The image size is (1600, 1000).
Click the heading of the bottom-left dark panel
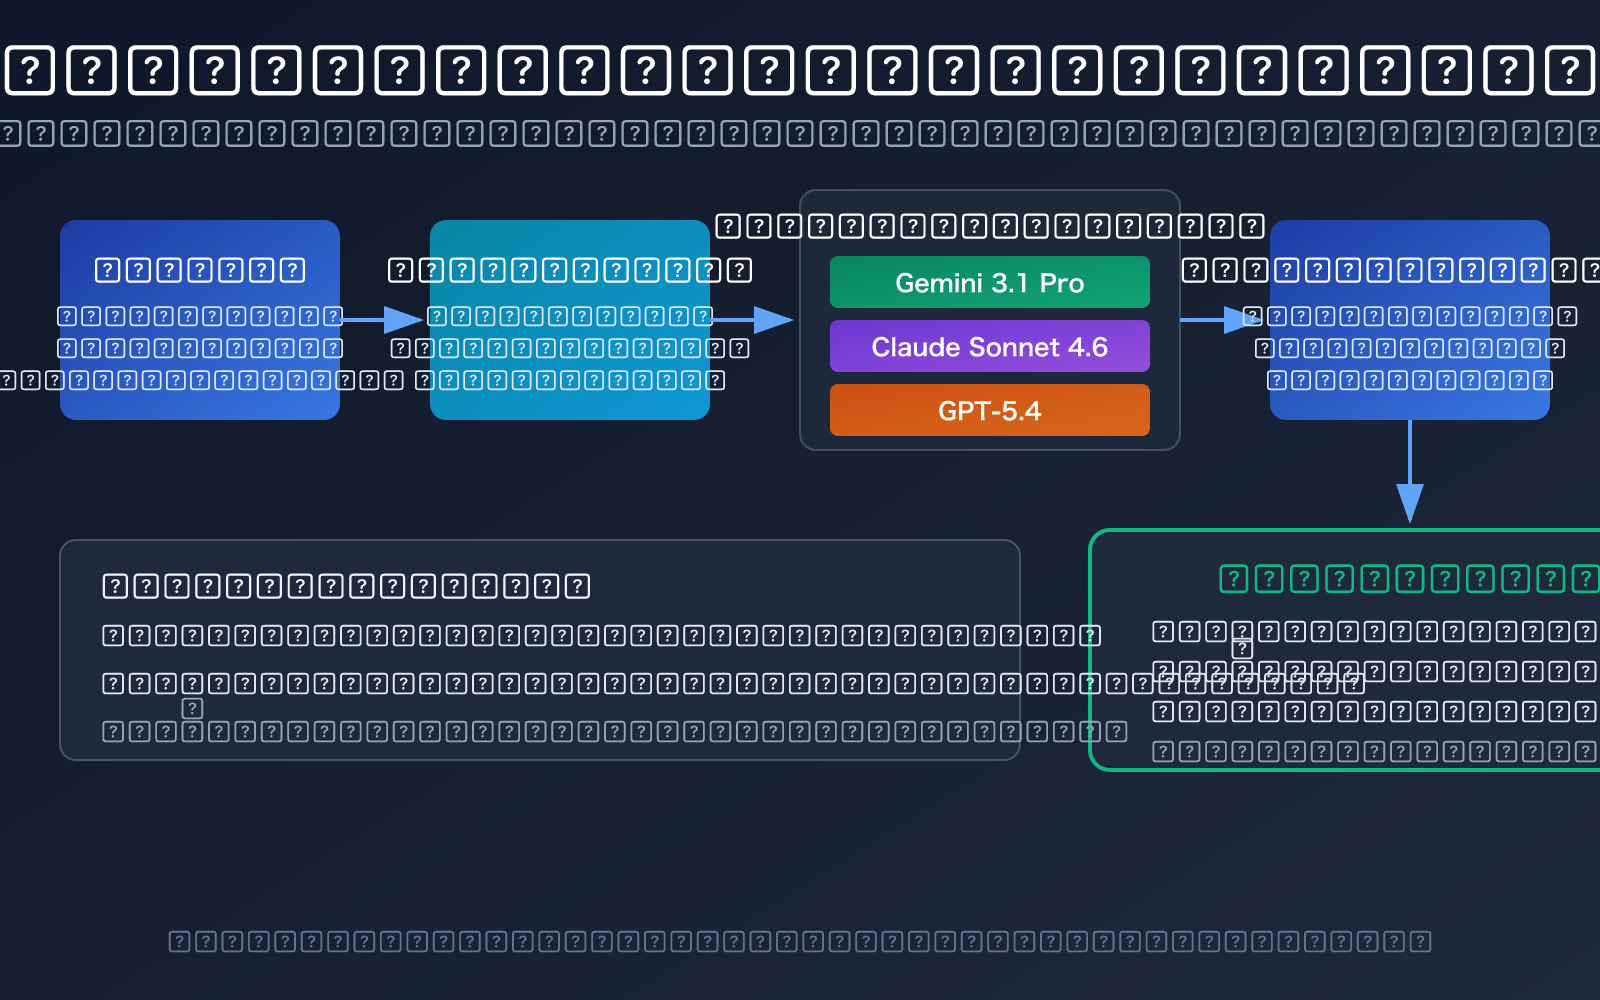[x=346, y=586]
